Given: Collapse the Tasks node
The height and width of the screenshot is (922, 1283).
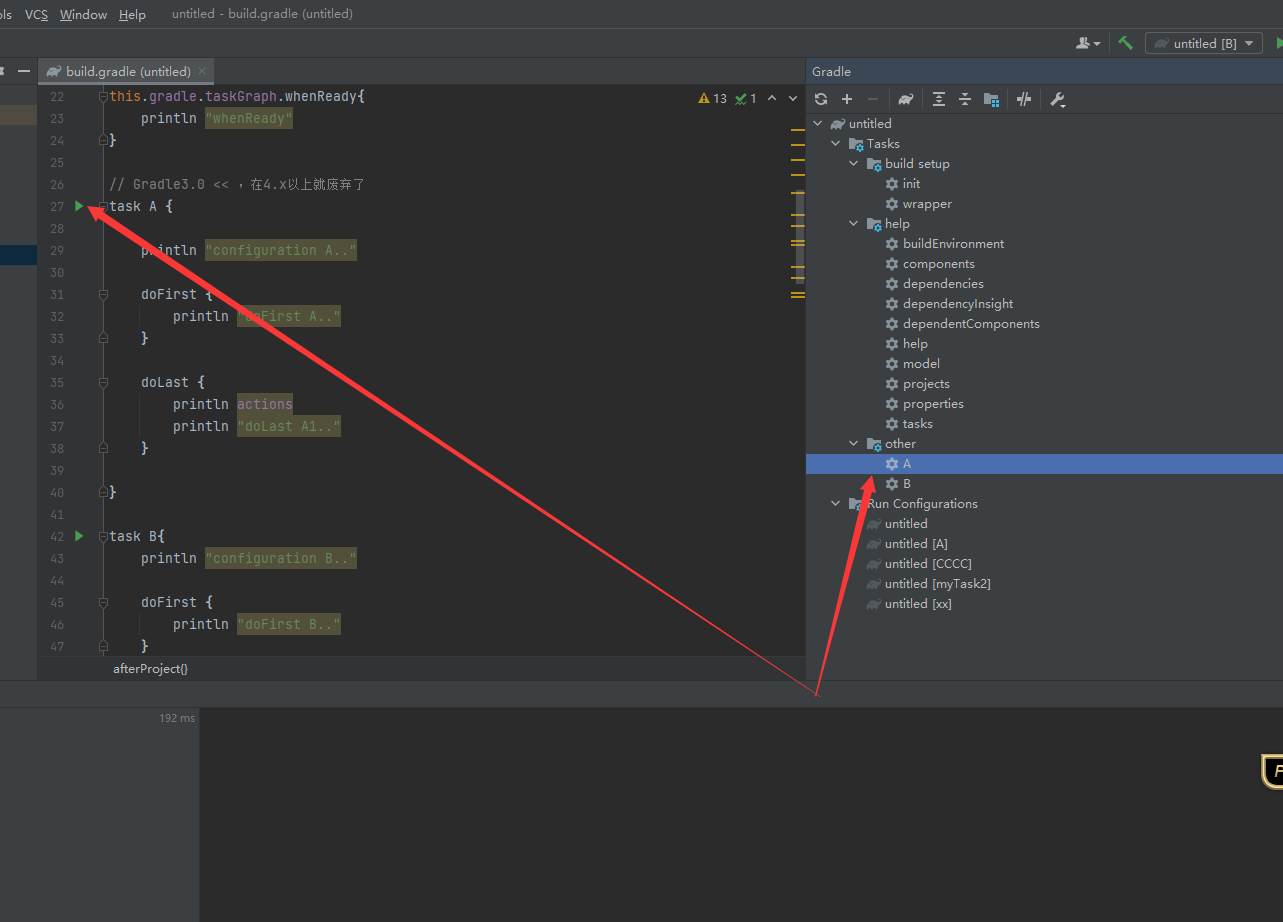Looking at the screenshot, I should coord(836,144).
